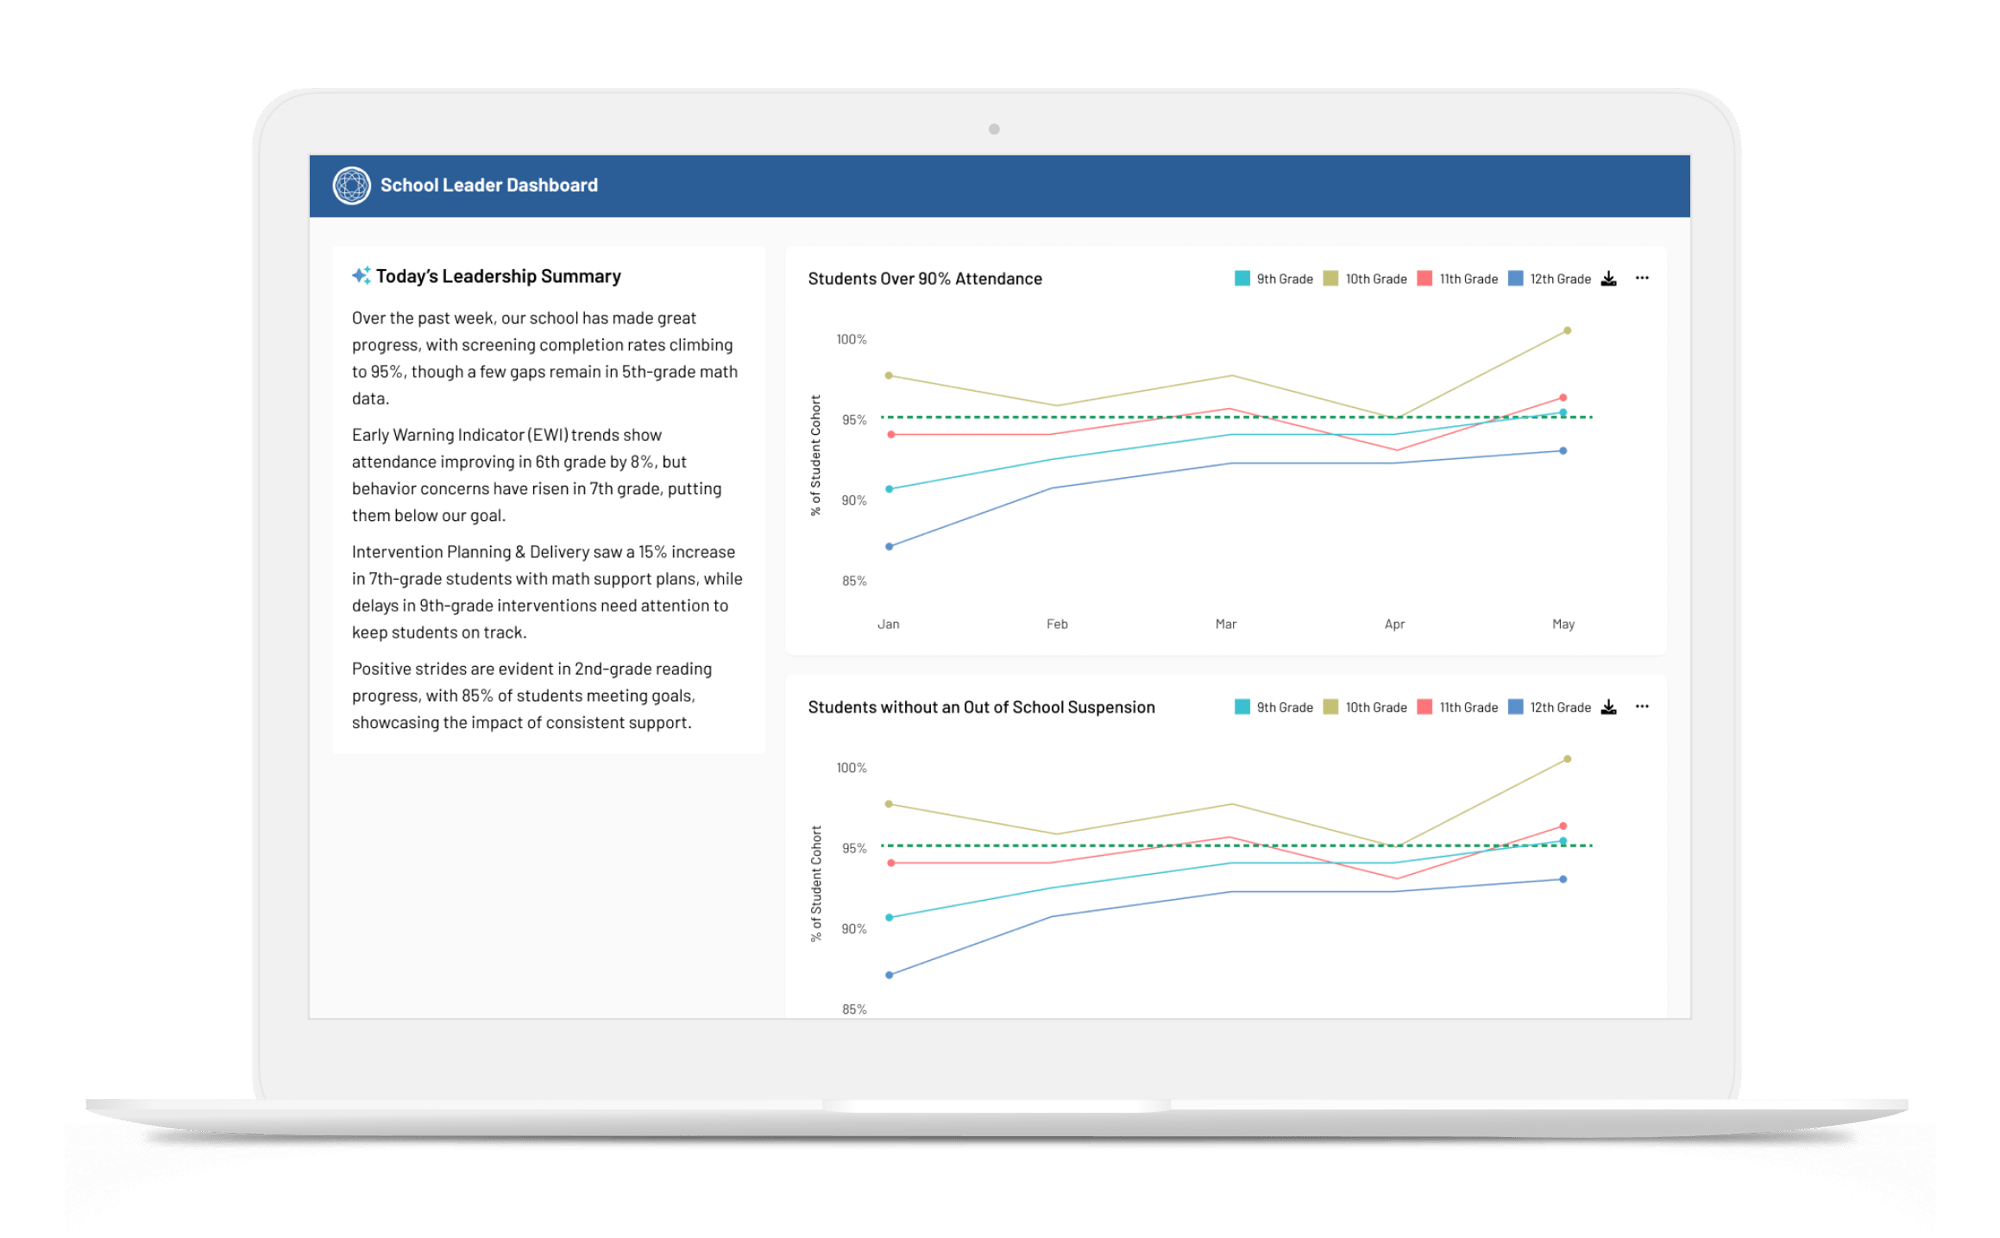Toggle 10th Grade series in the Attendance legend
Viewport: 2000px width, 1238px height.
tap(1364, 279)
